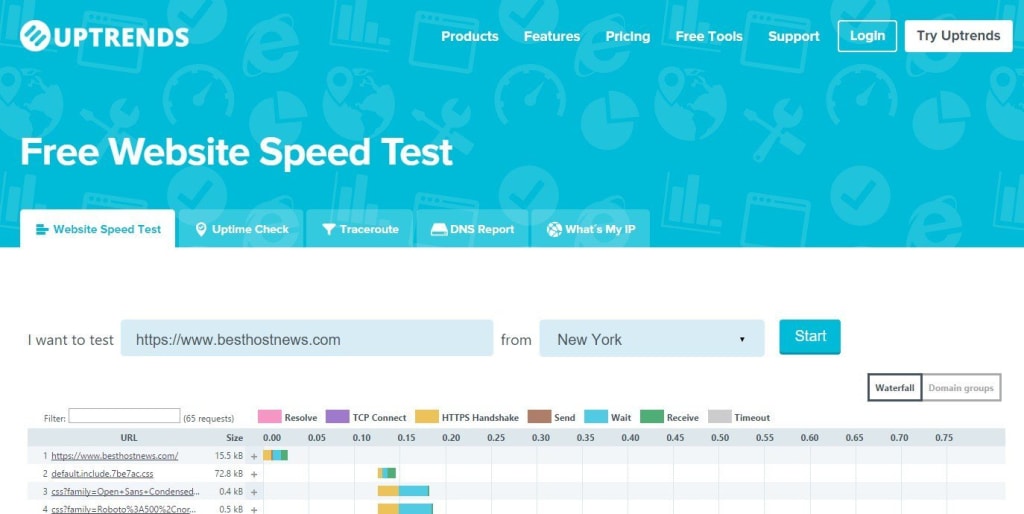Click the Free Website Speed Test heading
The image size is (1024, 514).
tap(236, 152)
